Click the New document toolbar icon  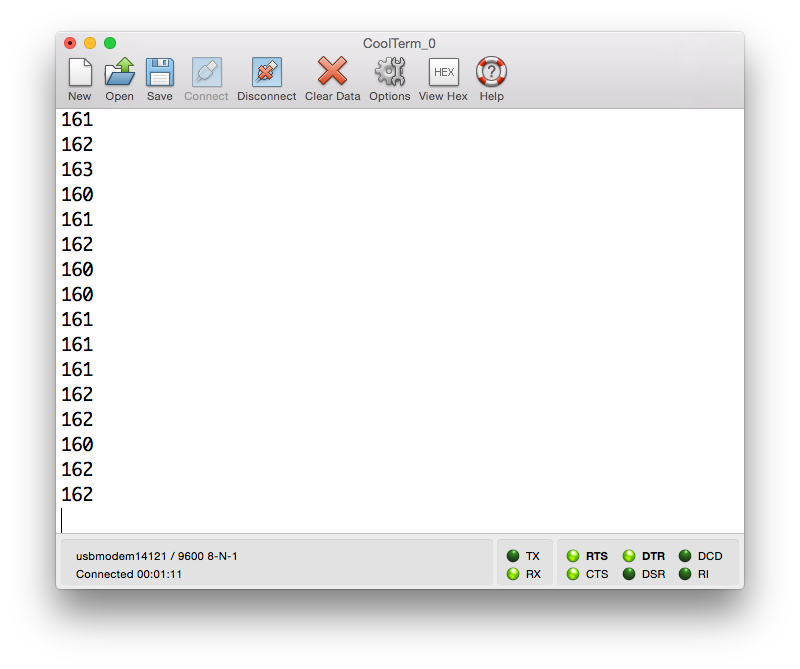(x=80, y=73)
